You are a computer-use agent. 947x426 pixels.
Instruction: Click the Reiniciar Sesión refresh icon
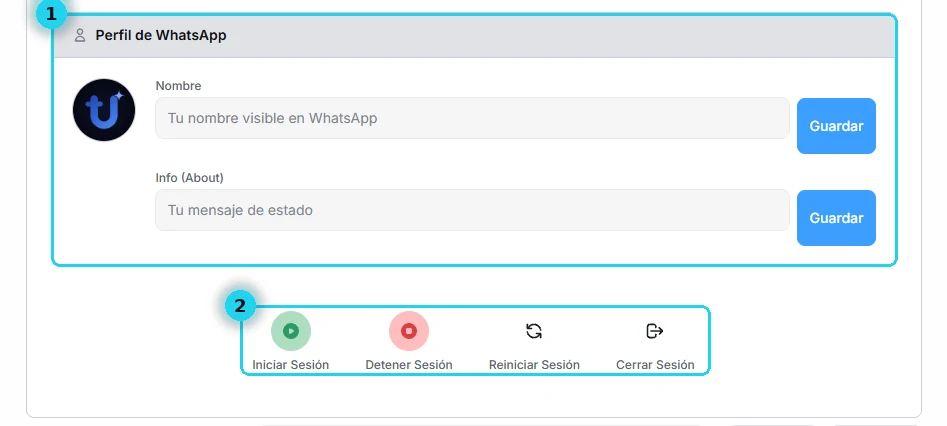(534, 331)
